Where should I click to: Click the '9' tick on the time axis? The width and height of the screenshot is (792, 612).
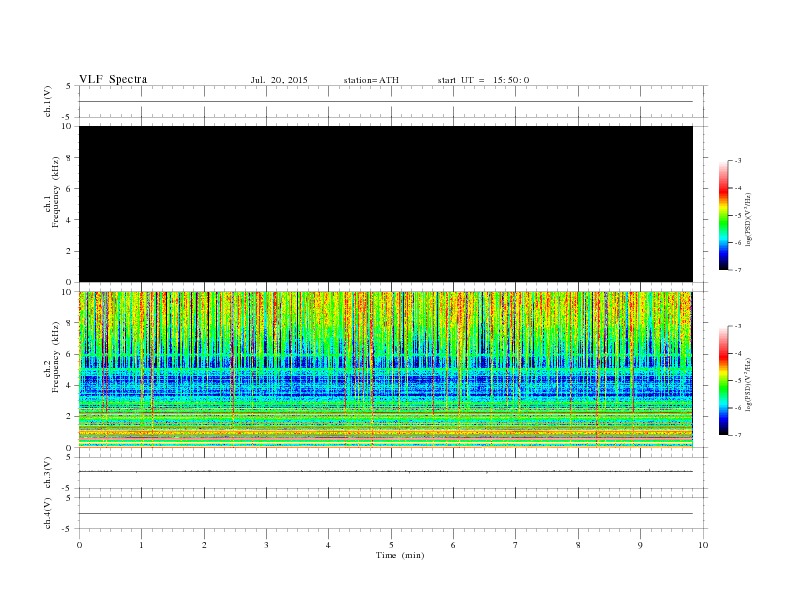[640, 545]
